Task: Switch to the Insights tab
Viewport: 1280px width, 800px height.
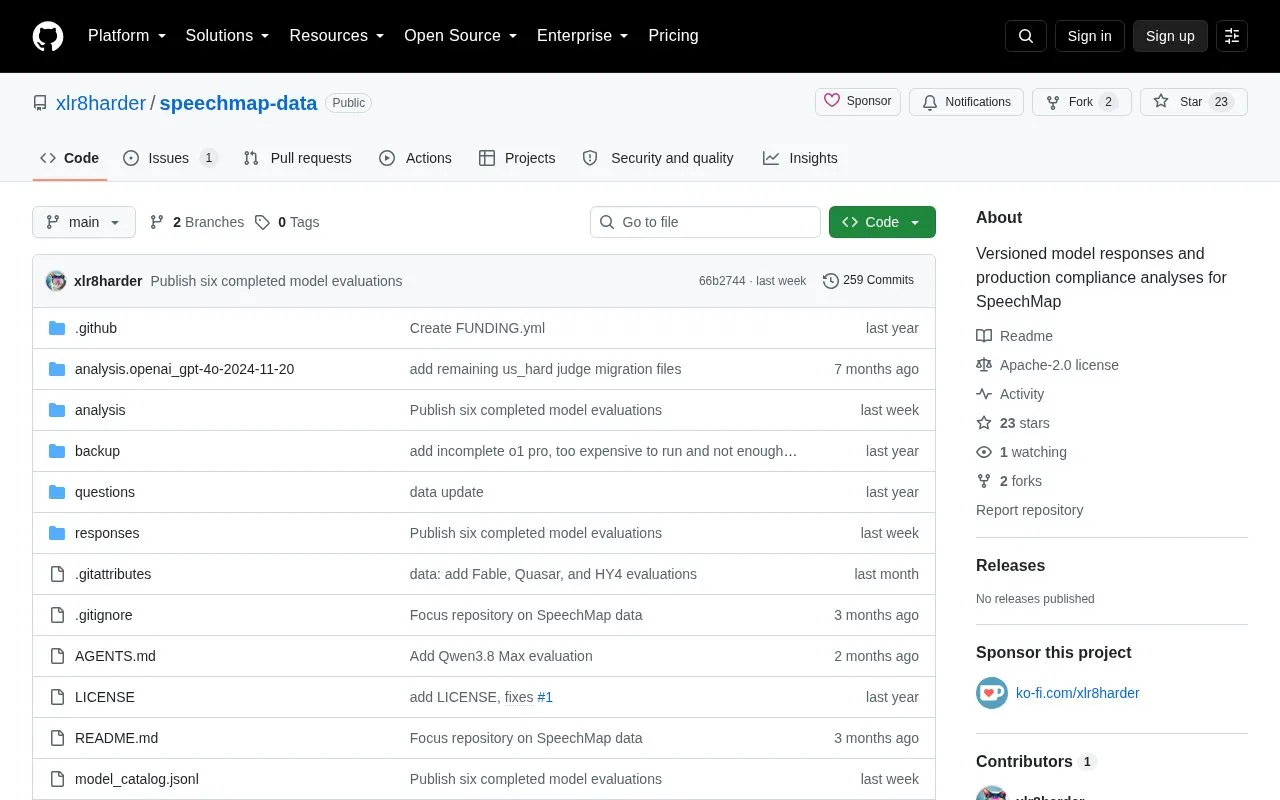Action: click(x=800, y=158)
